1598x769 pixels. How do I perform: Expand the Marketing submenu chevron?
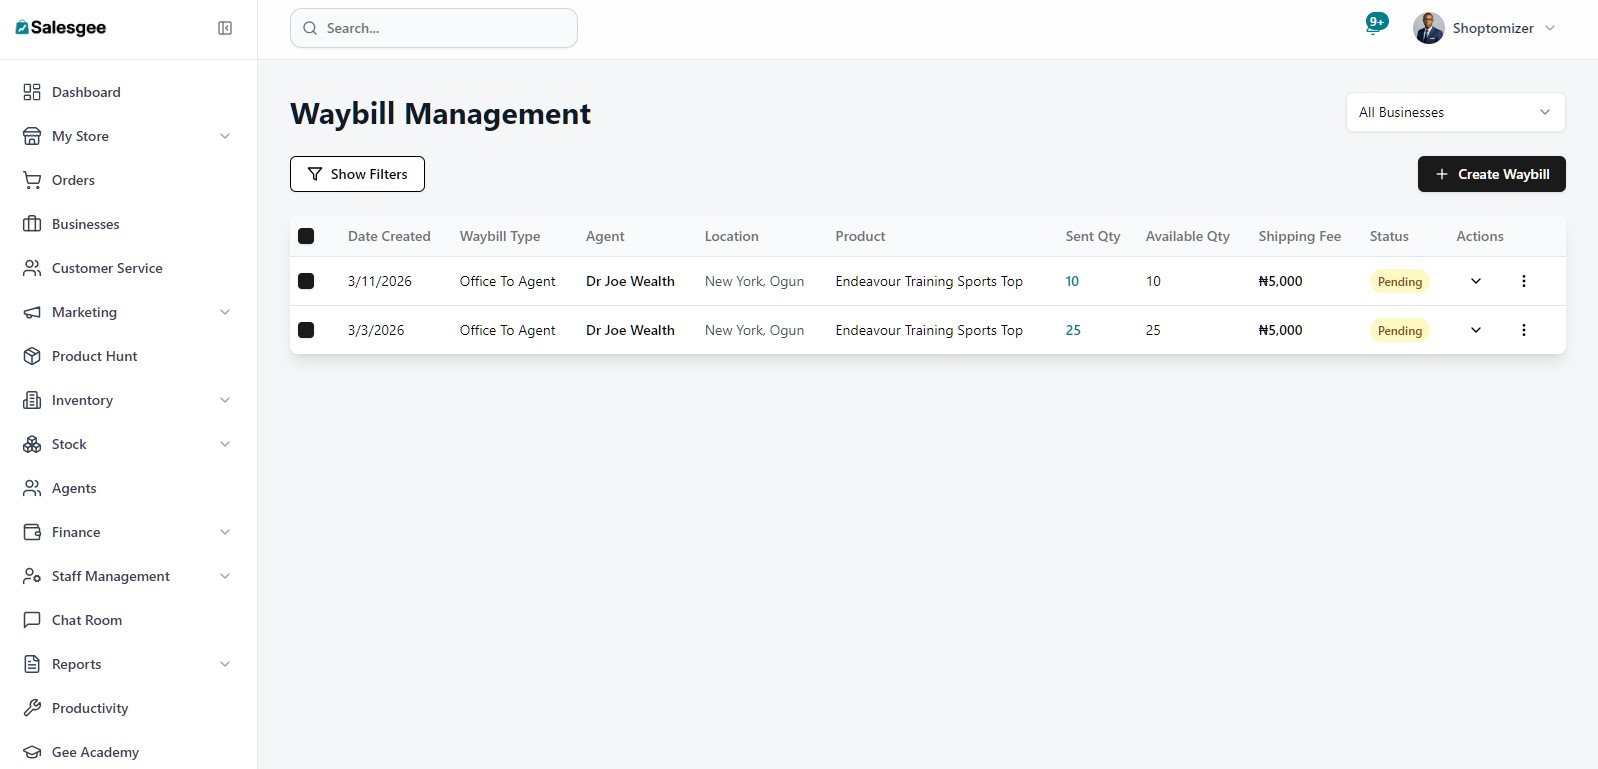(225, 312)
